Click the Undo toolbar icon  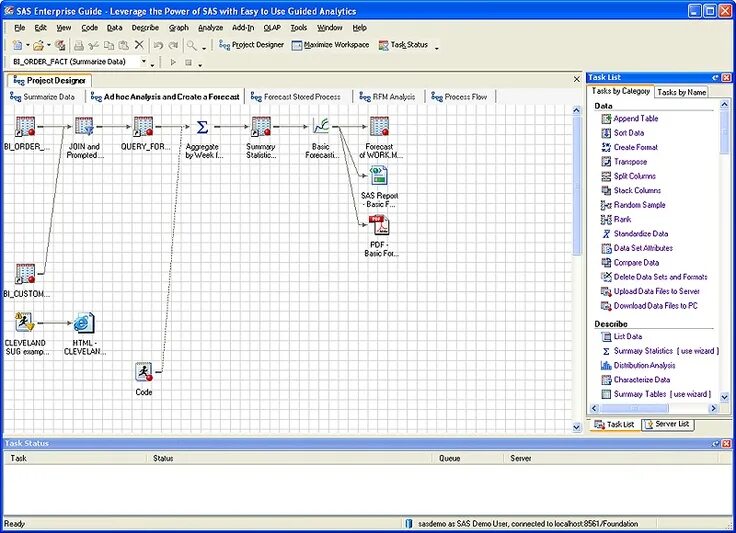159,45
